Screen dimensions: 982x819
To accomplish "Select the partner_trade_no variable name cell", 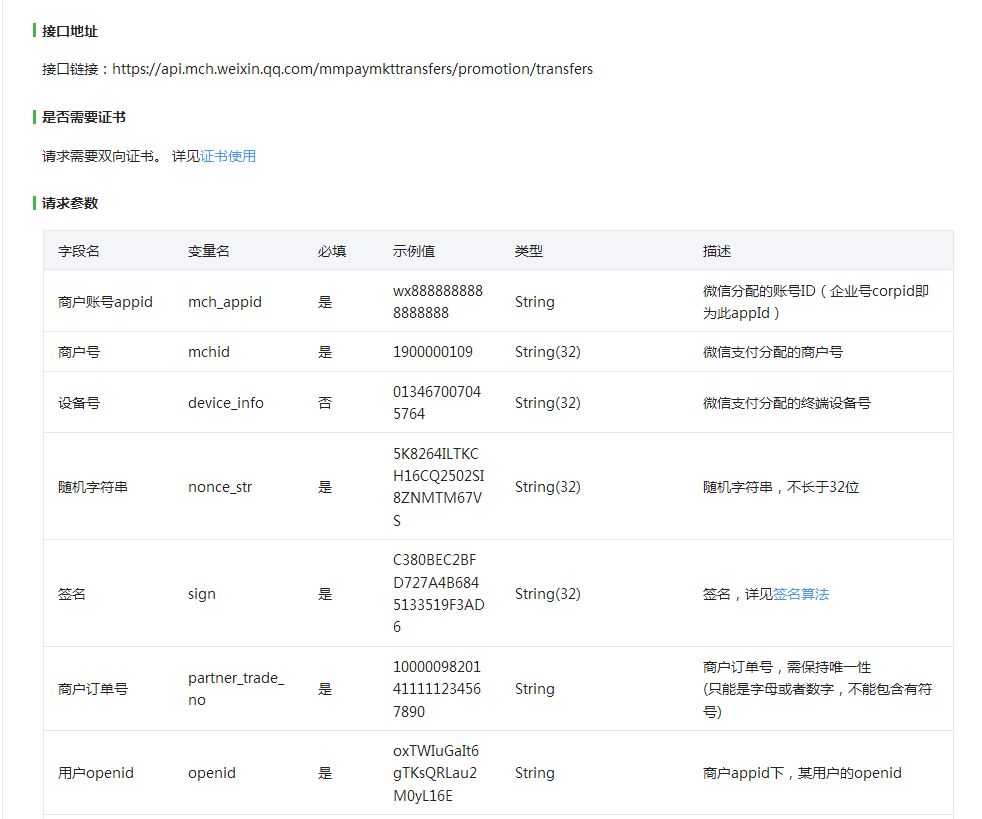I will pos(236,689).
